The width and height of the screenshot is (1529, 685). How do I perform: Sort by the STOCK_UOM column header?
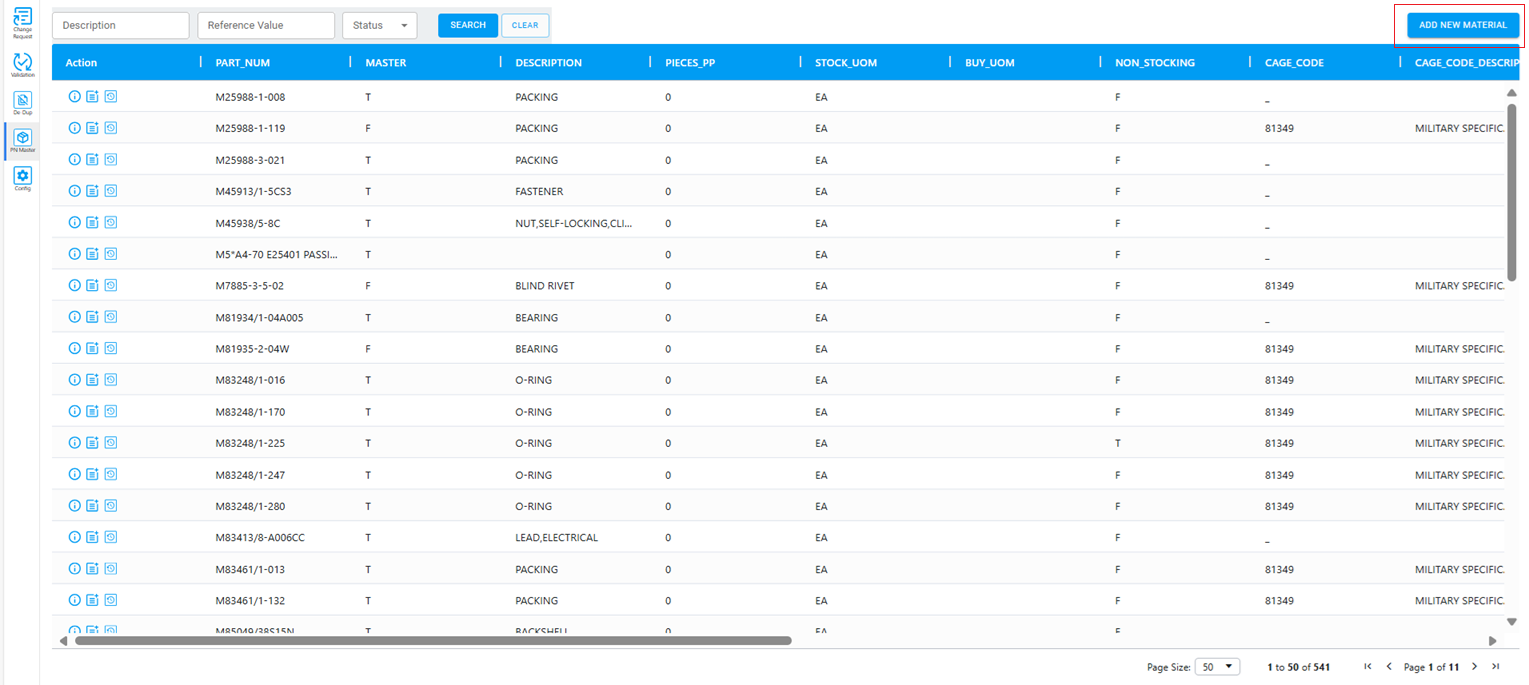click(846, 63)
